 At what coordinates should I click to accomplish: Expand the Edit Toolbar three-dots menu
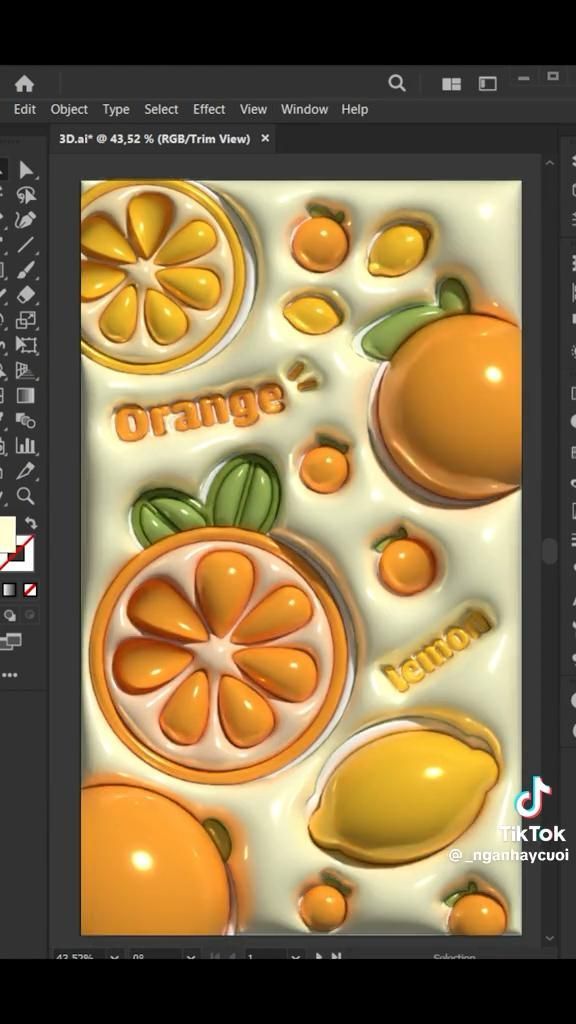point(9,675)
